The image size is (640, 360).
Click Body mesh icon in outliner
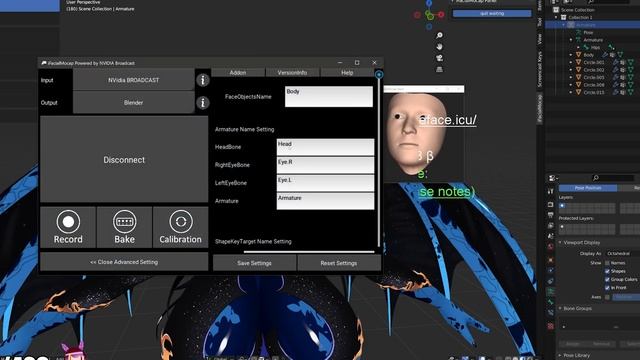coord(578,55)
